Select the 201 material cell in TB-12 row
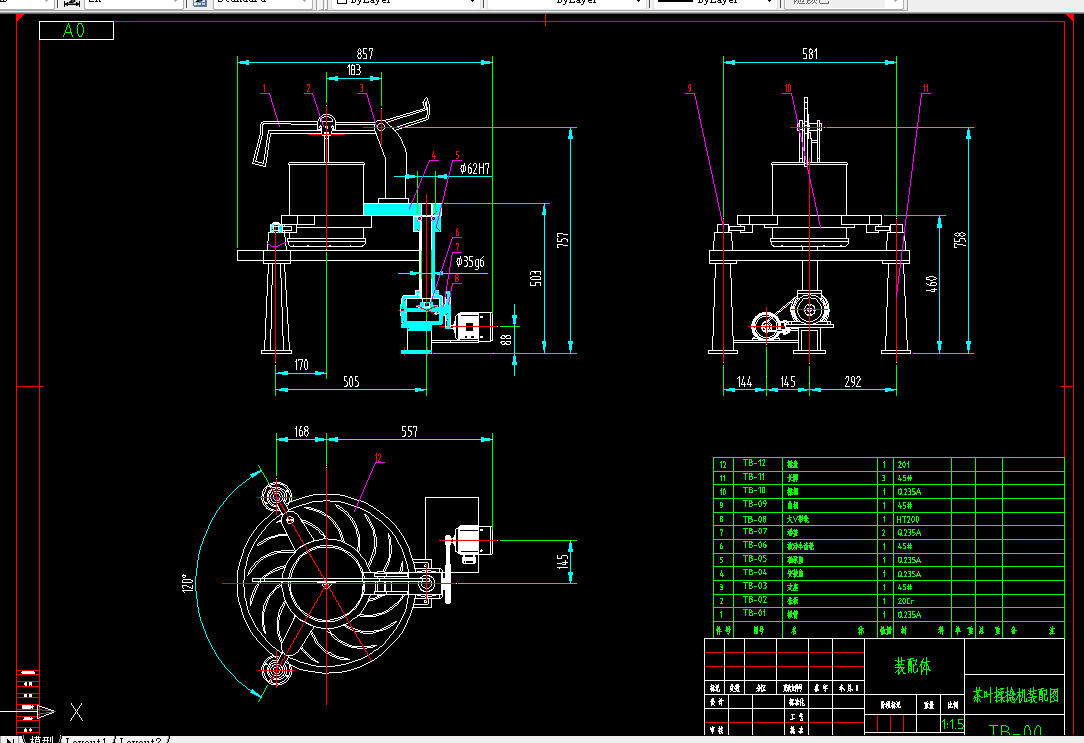 coord(922,464)
